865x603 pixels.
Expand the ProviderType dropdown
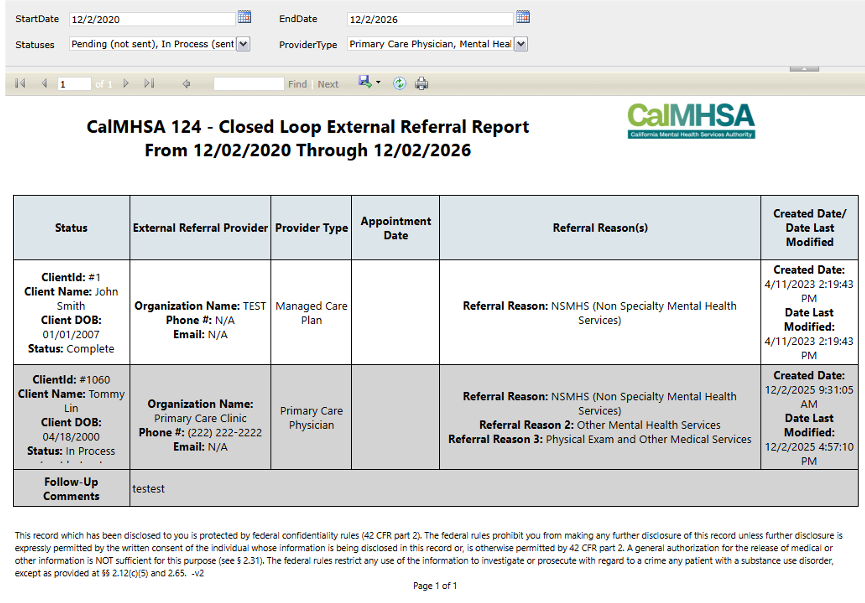[520, 44]
